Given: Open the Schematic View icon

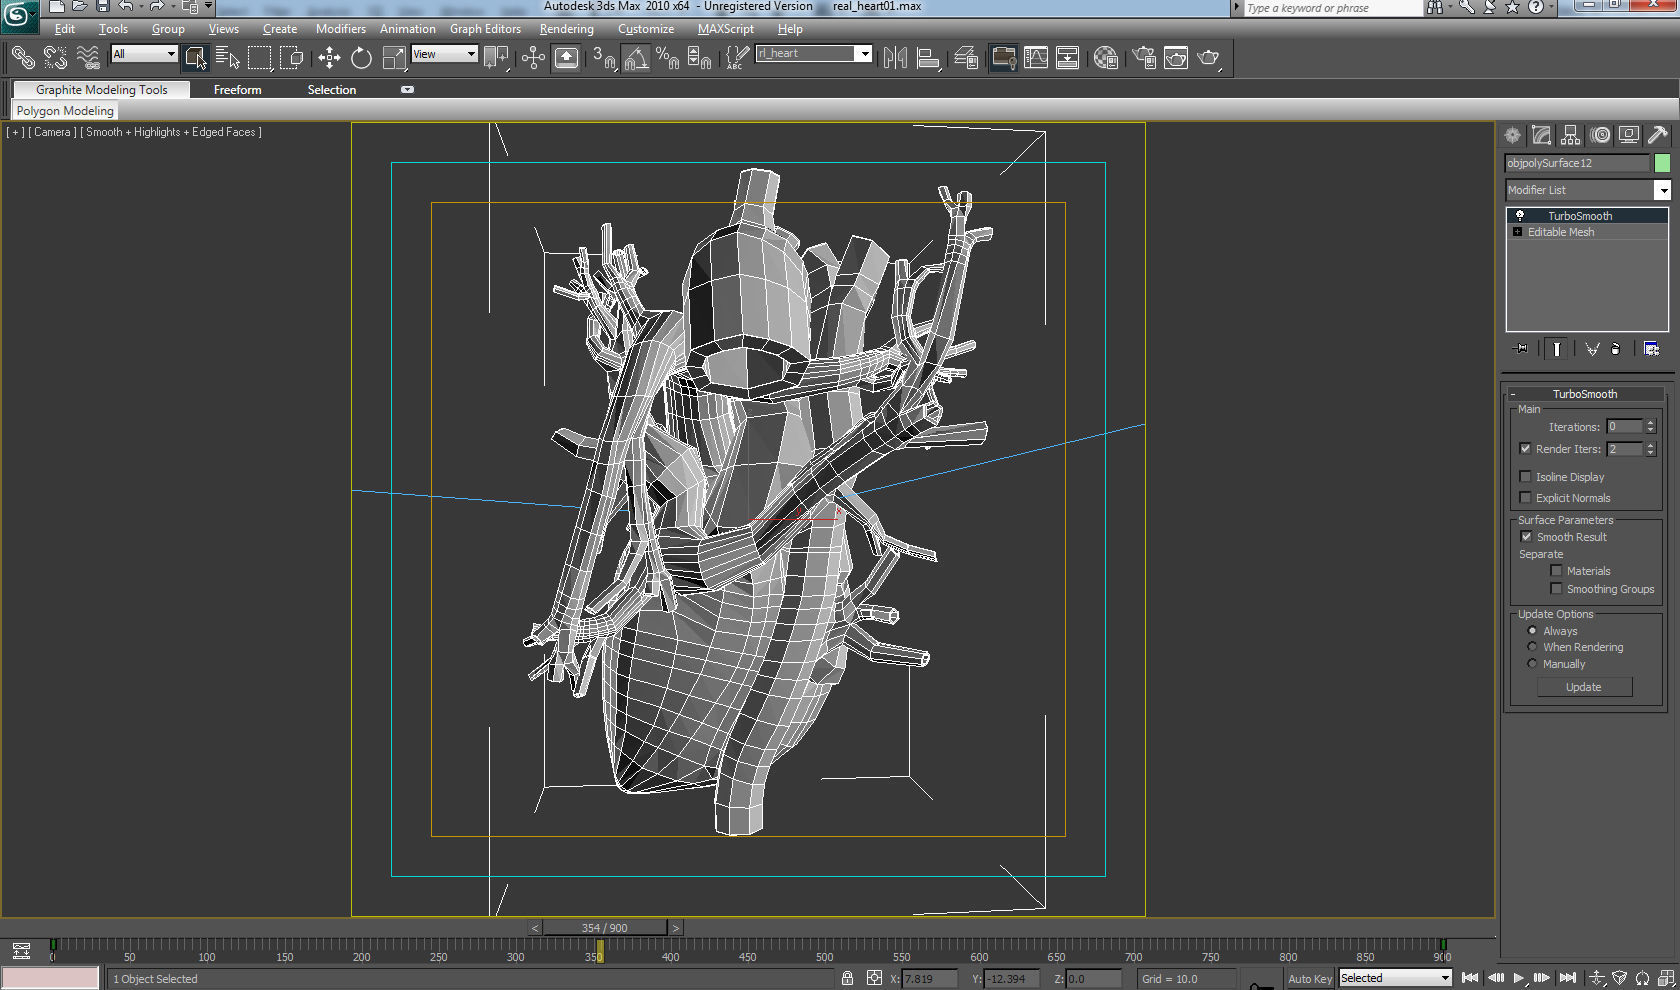Looking at the screenshot, I should [1068, 58].
